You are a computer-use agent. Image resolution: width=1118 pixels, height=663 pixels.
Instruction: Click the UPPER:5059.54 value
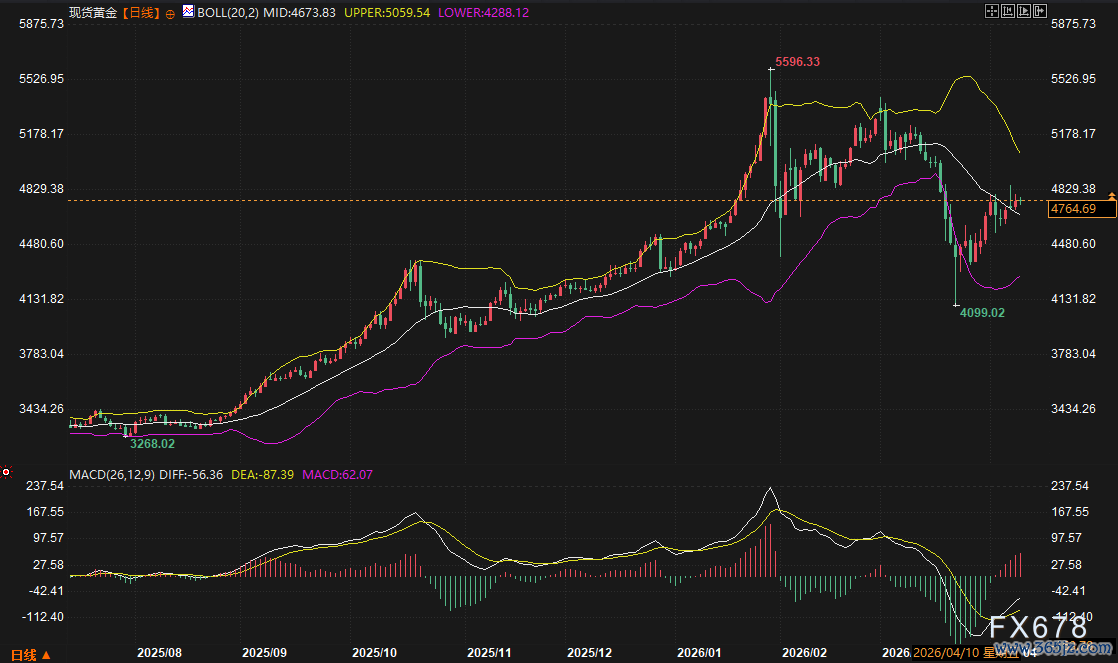coord(387,12)
